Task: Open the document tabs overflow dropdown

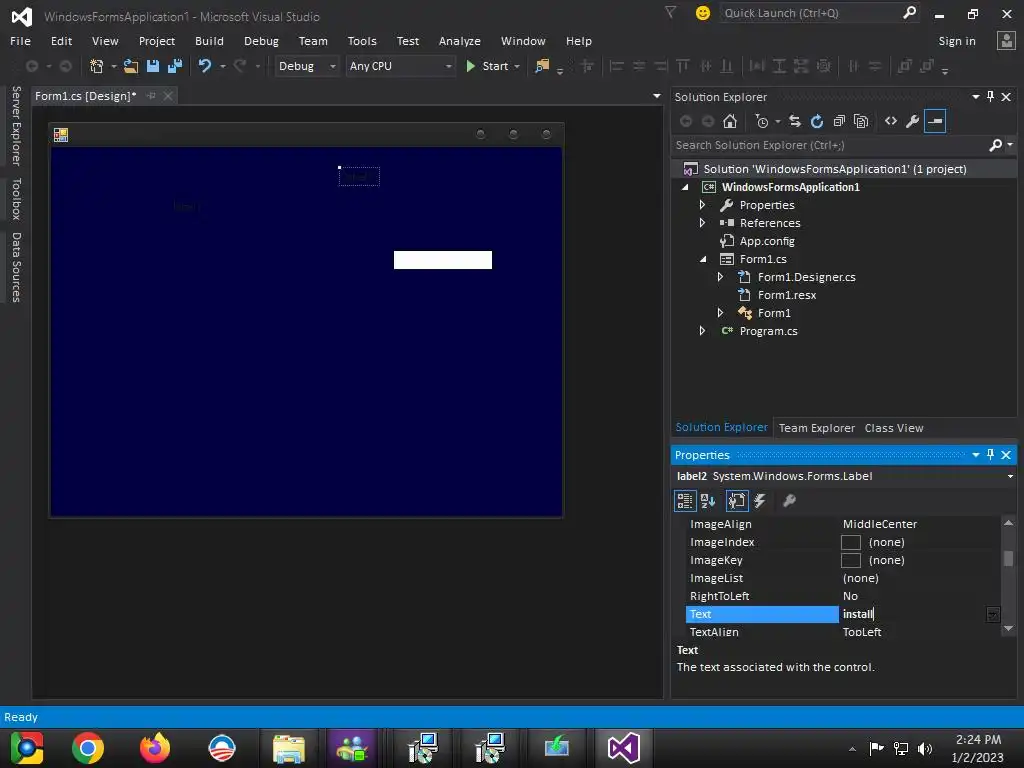Action: (x=656, y=96)
